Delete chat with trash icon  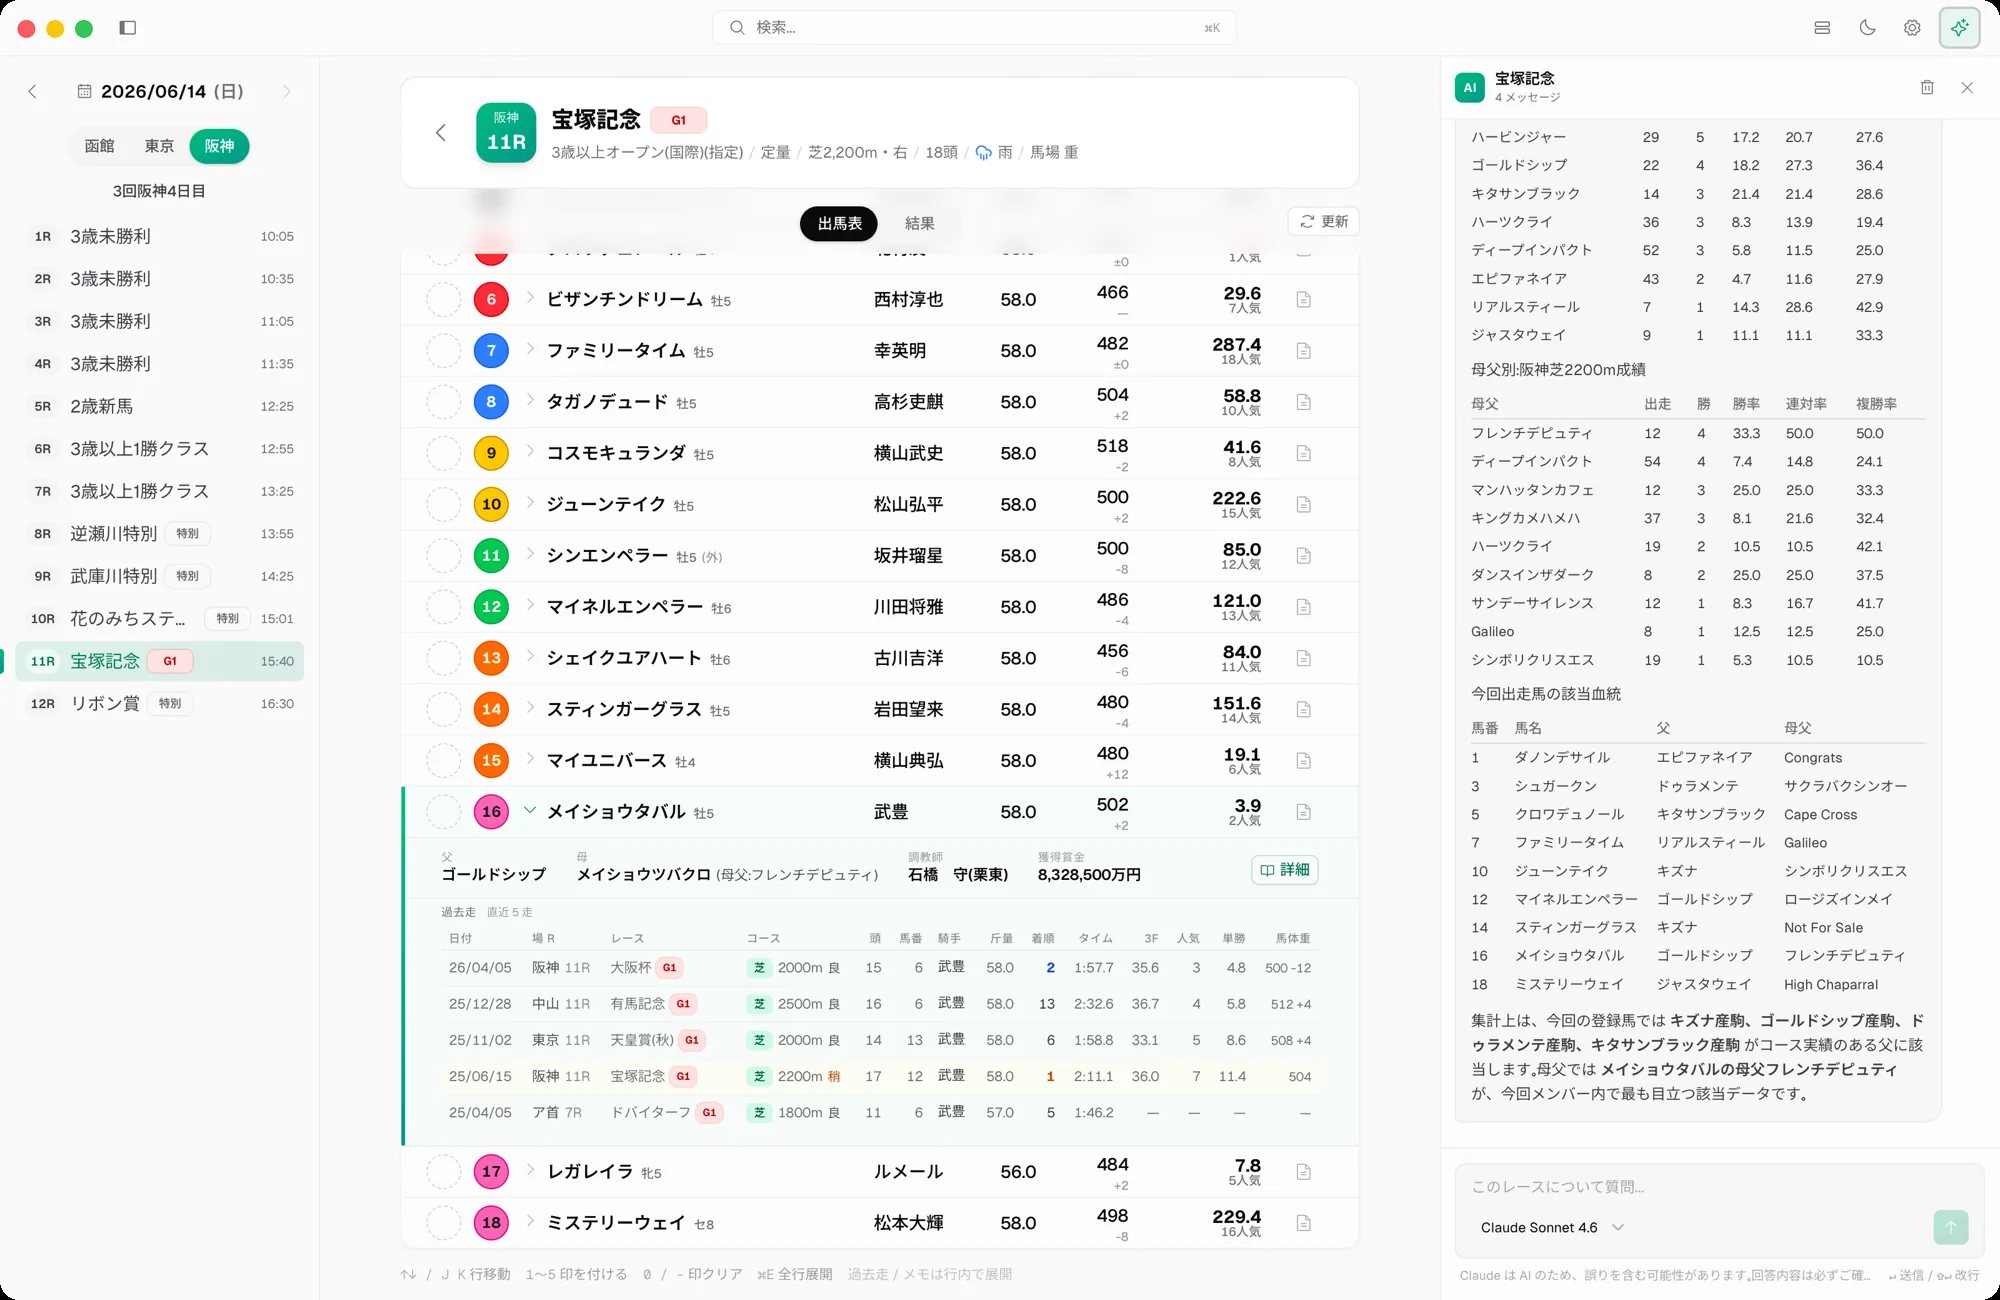pos(1927,88)
